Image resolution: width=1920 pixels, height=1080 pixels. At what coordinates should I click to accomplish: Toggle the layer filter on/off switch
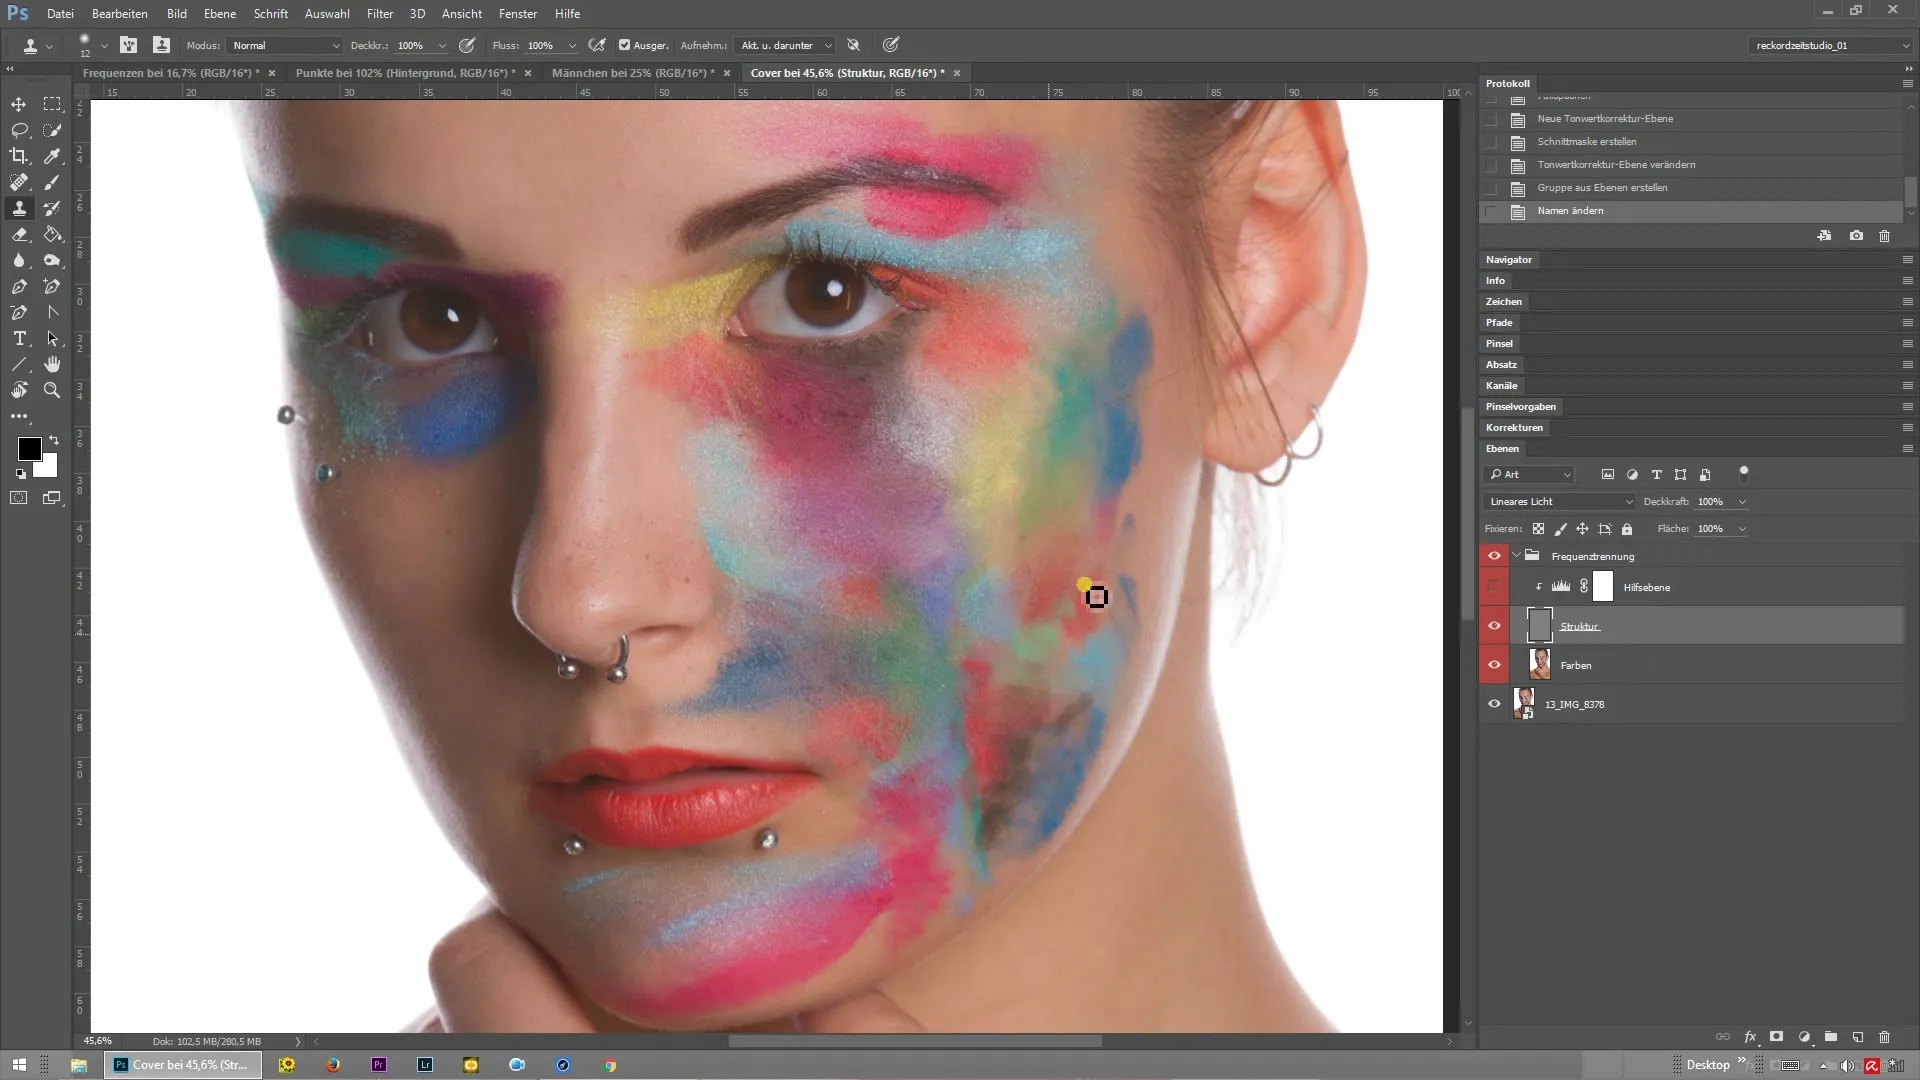pos(1744,472)
